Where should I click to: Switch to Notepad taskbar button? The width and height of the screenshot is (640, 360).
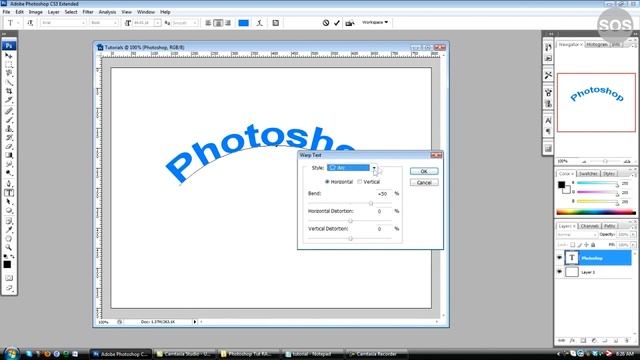pos(313,354)
